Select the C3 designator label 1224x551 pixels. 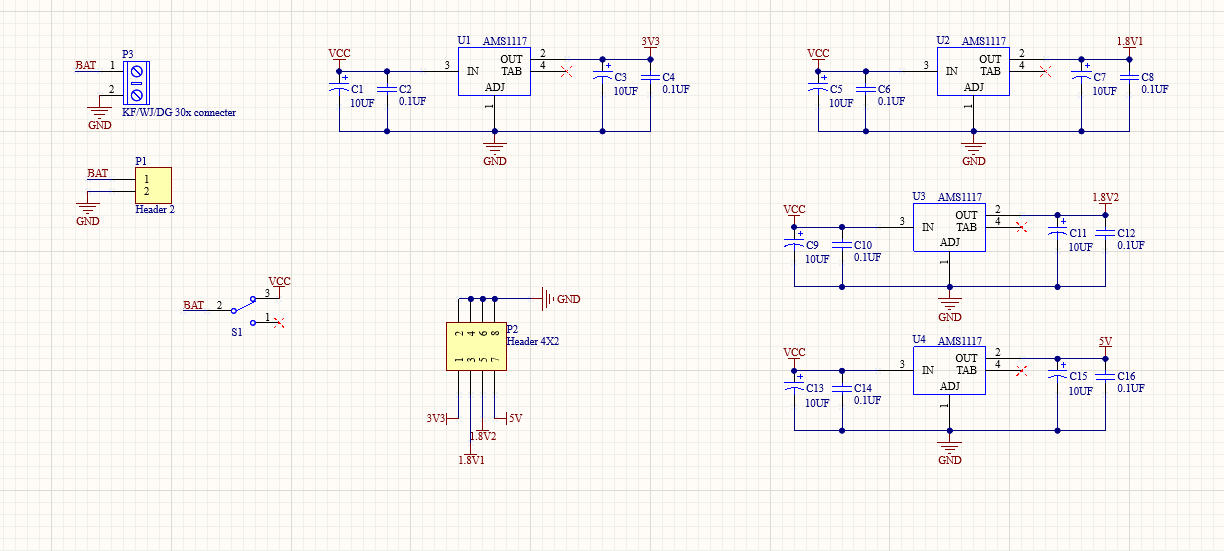(x=620, y=77)
